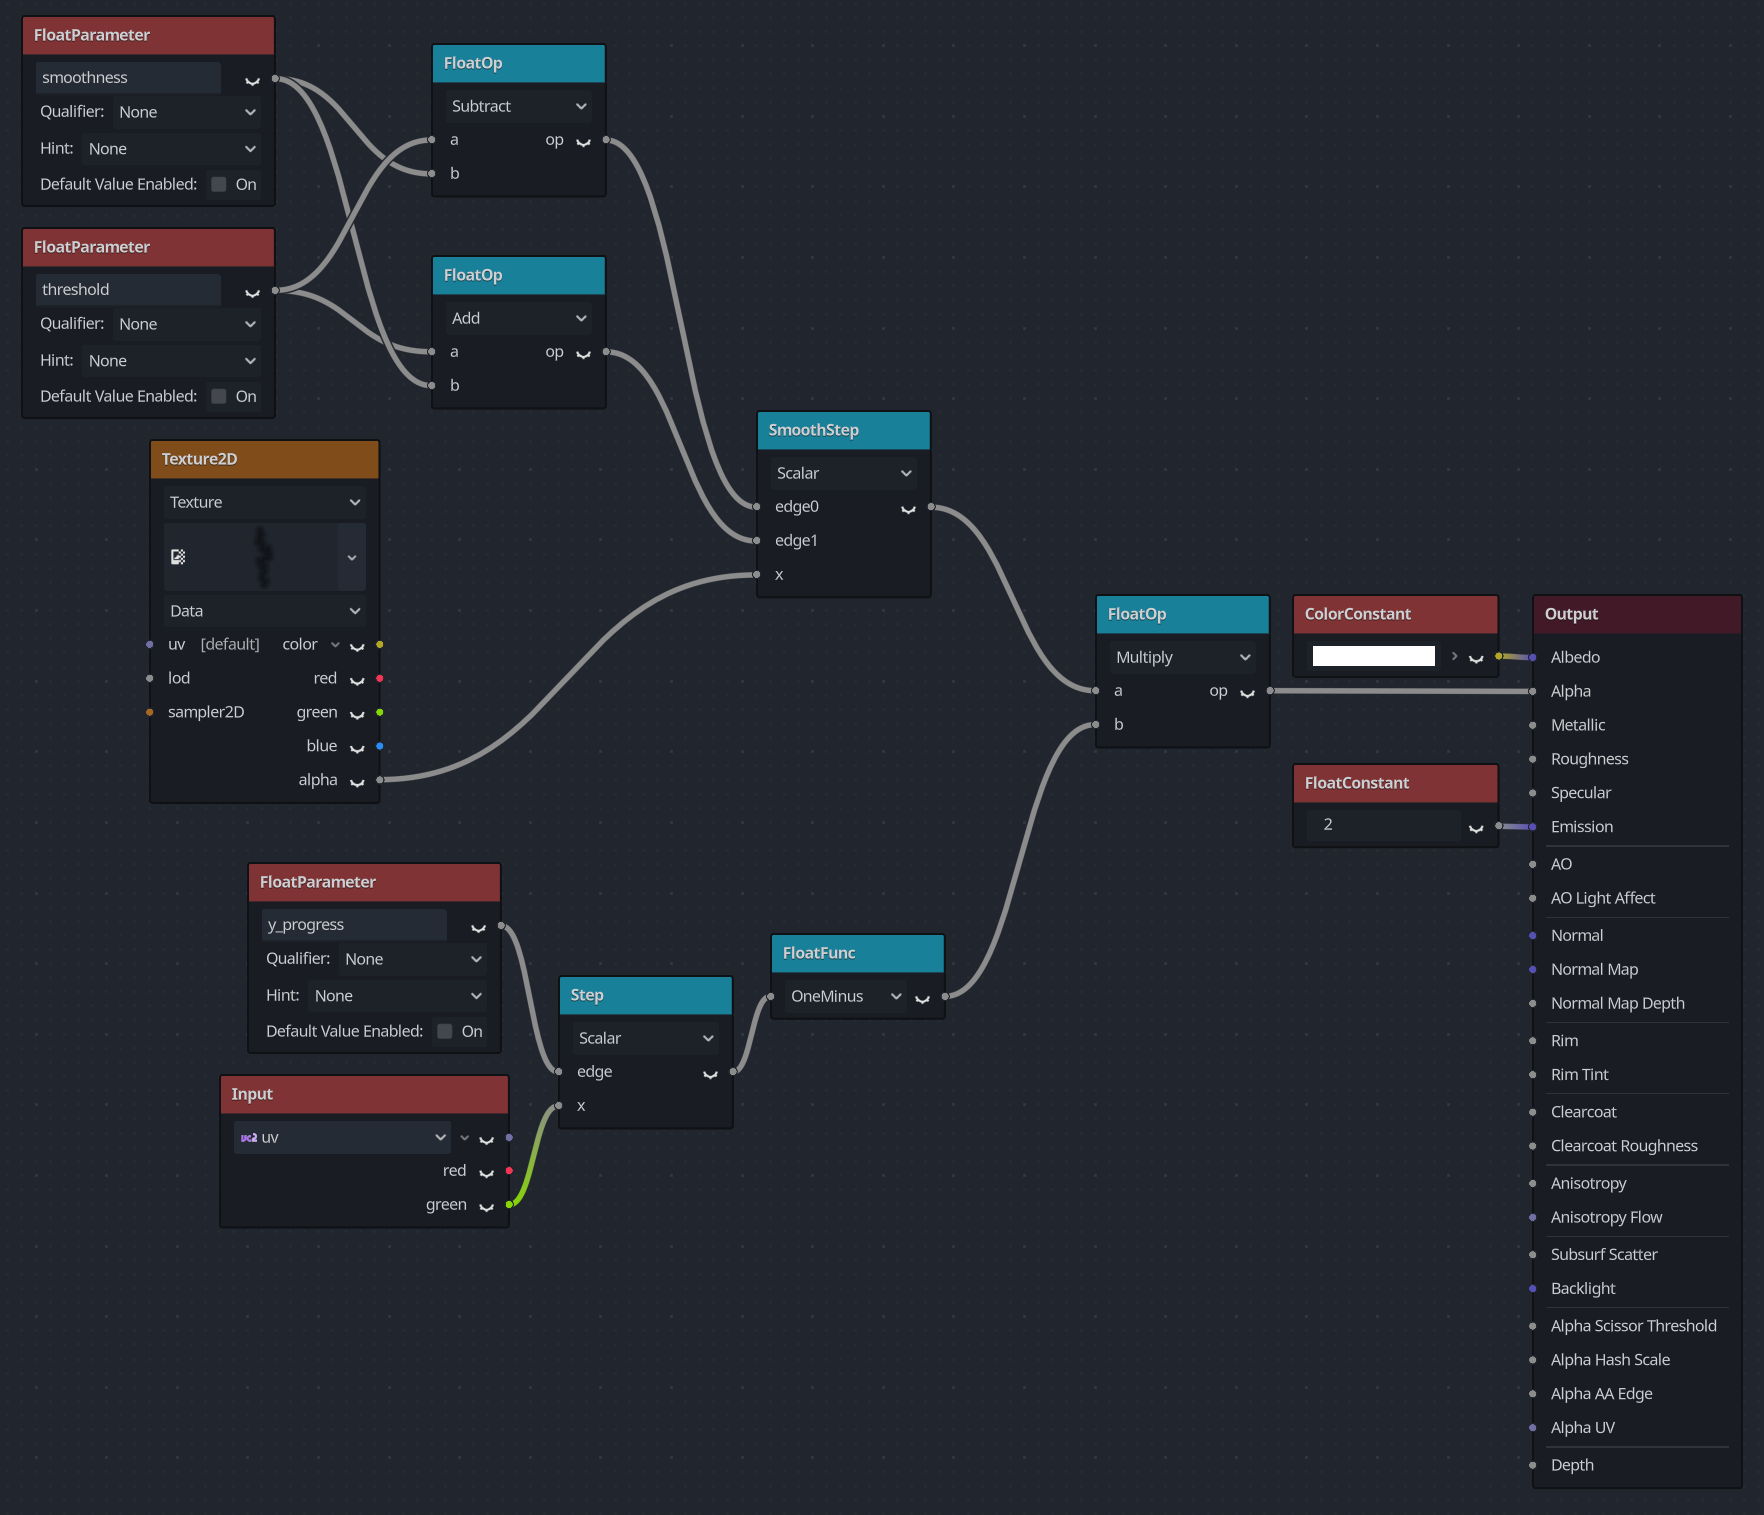Select the SmoothStep node title bar
This screenshot has width=1764, height=1515.
pos(844,430)
